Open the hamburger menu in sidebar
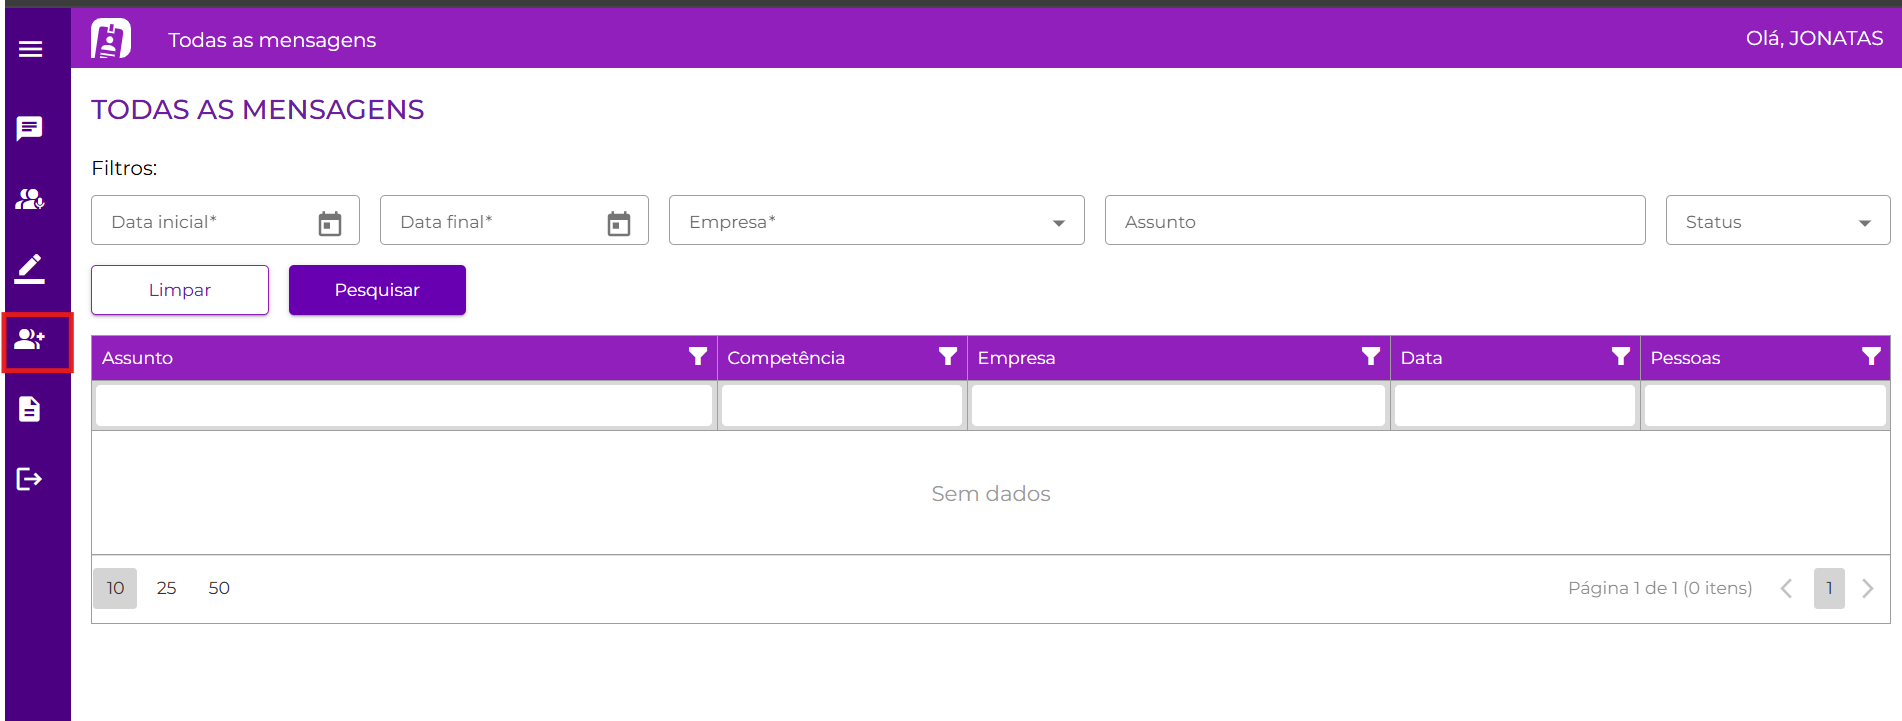1902x721 pixels. (31, 49)
